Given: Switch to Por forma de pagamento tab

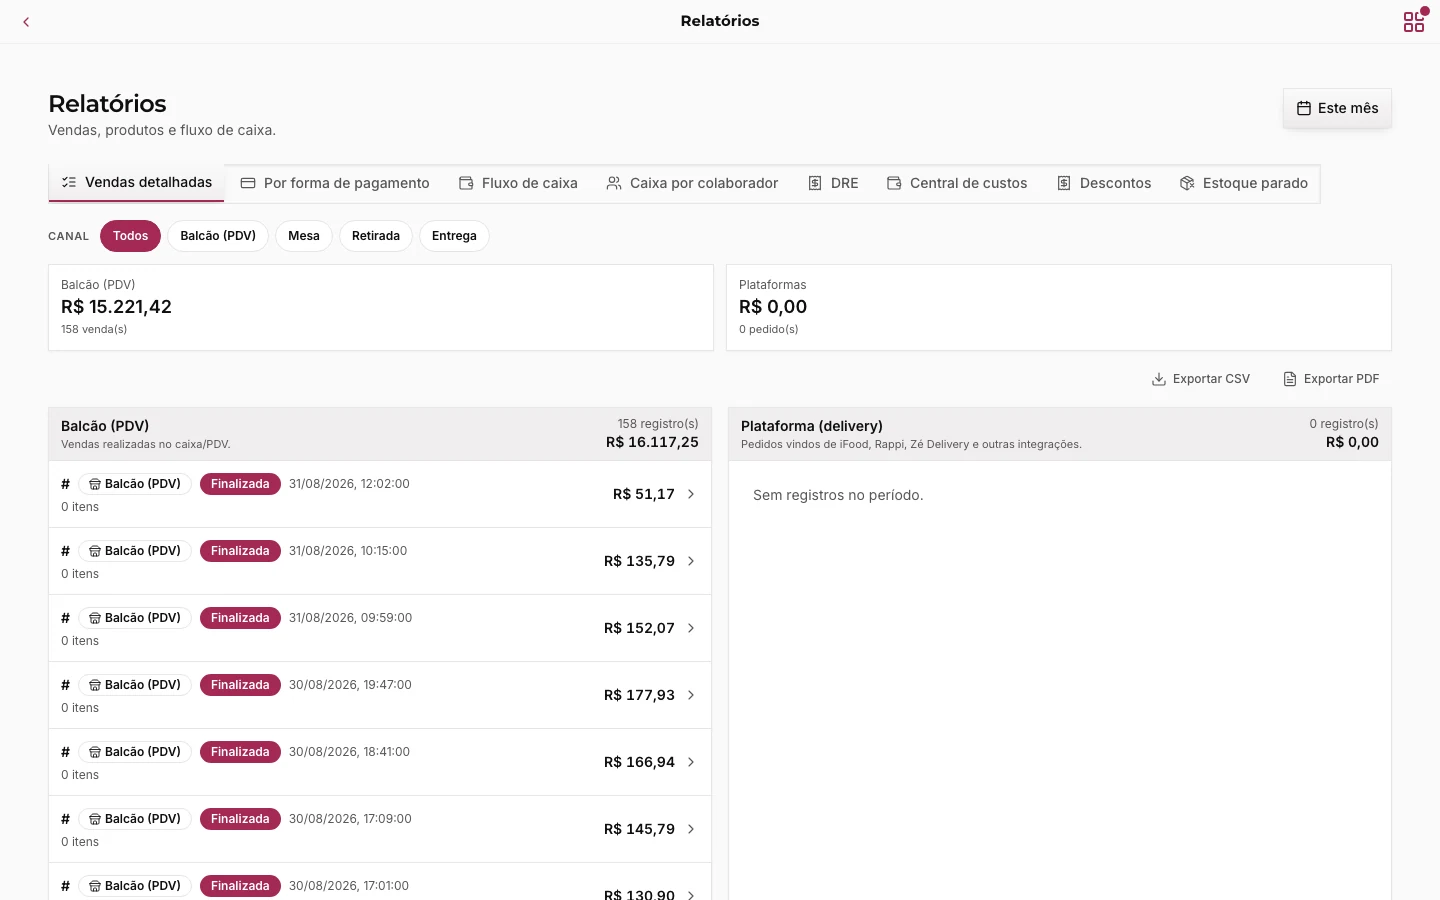Looking at the screenshot, I should 335,183.
